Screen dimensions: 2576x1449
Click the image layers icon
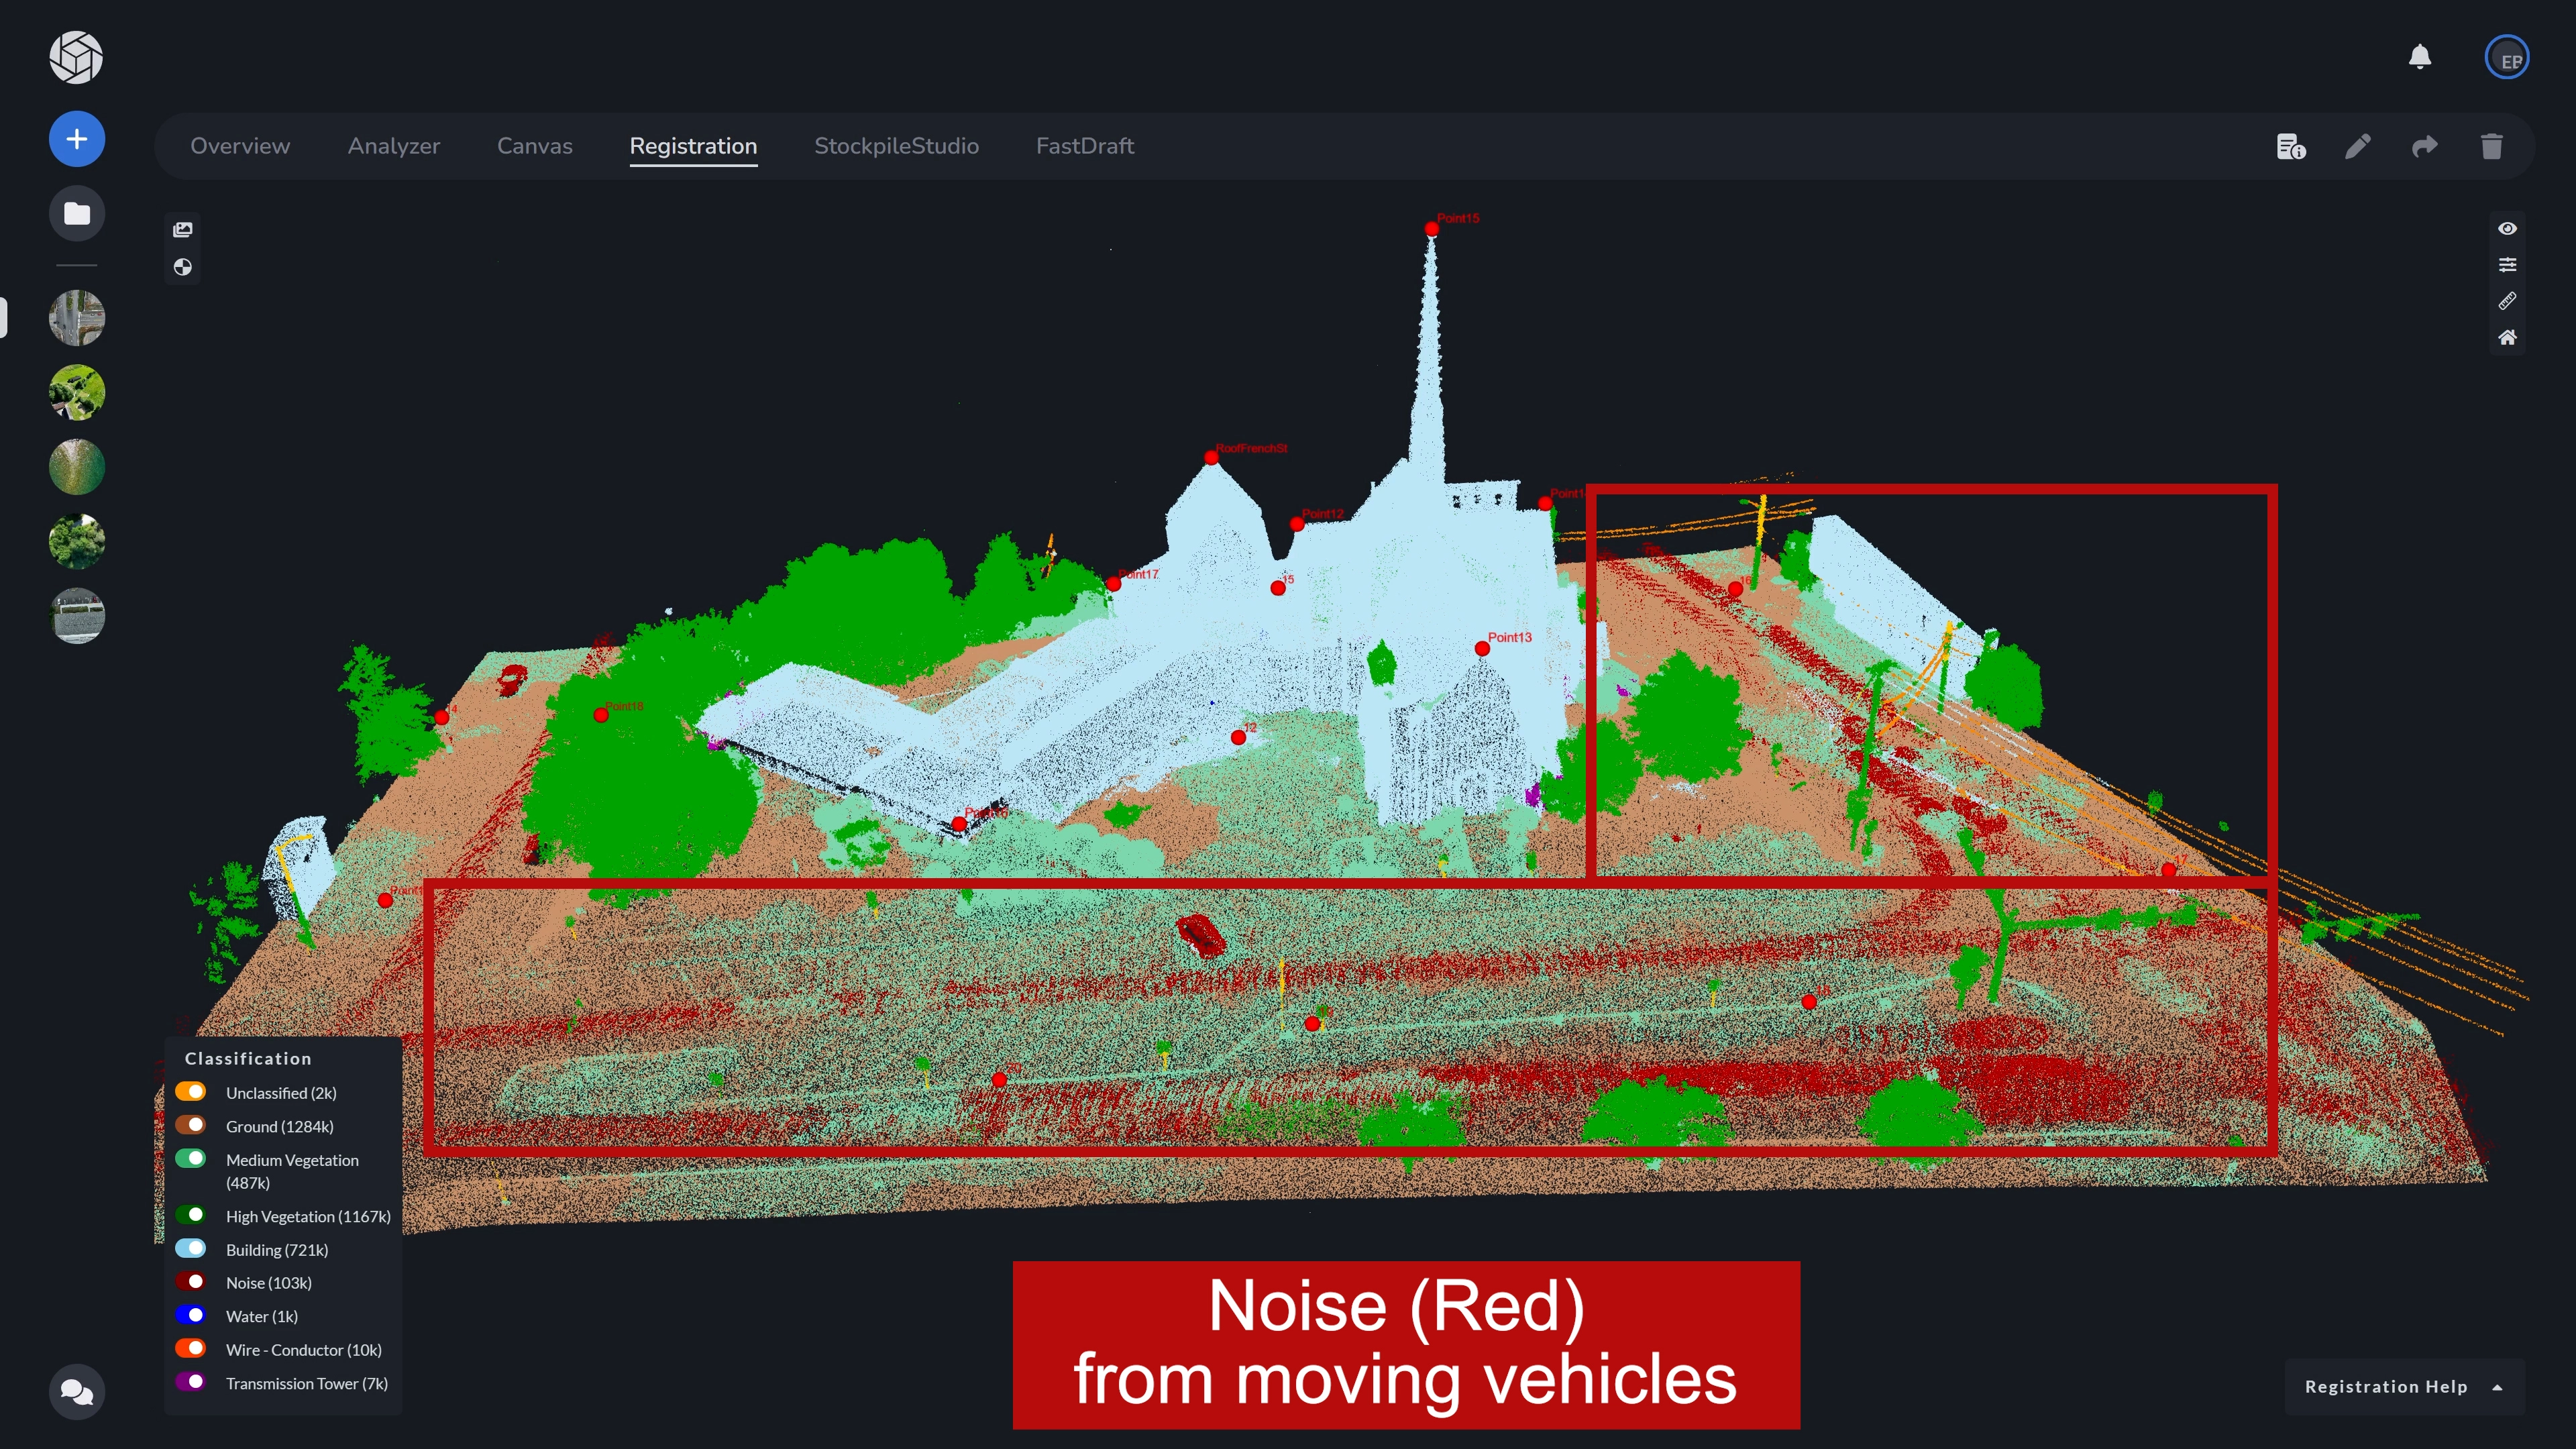pos(183,230)
